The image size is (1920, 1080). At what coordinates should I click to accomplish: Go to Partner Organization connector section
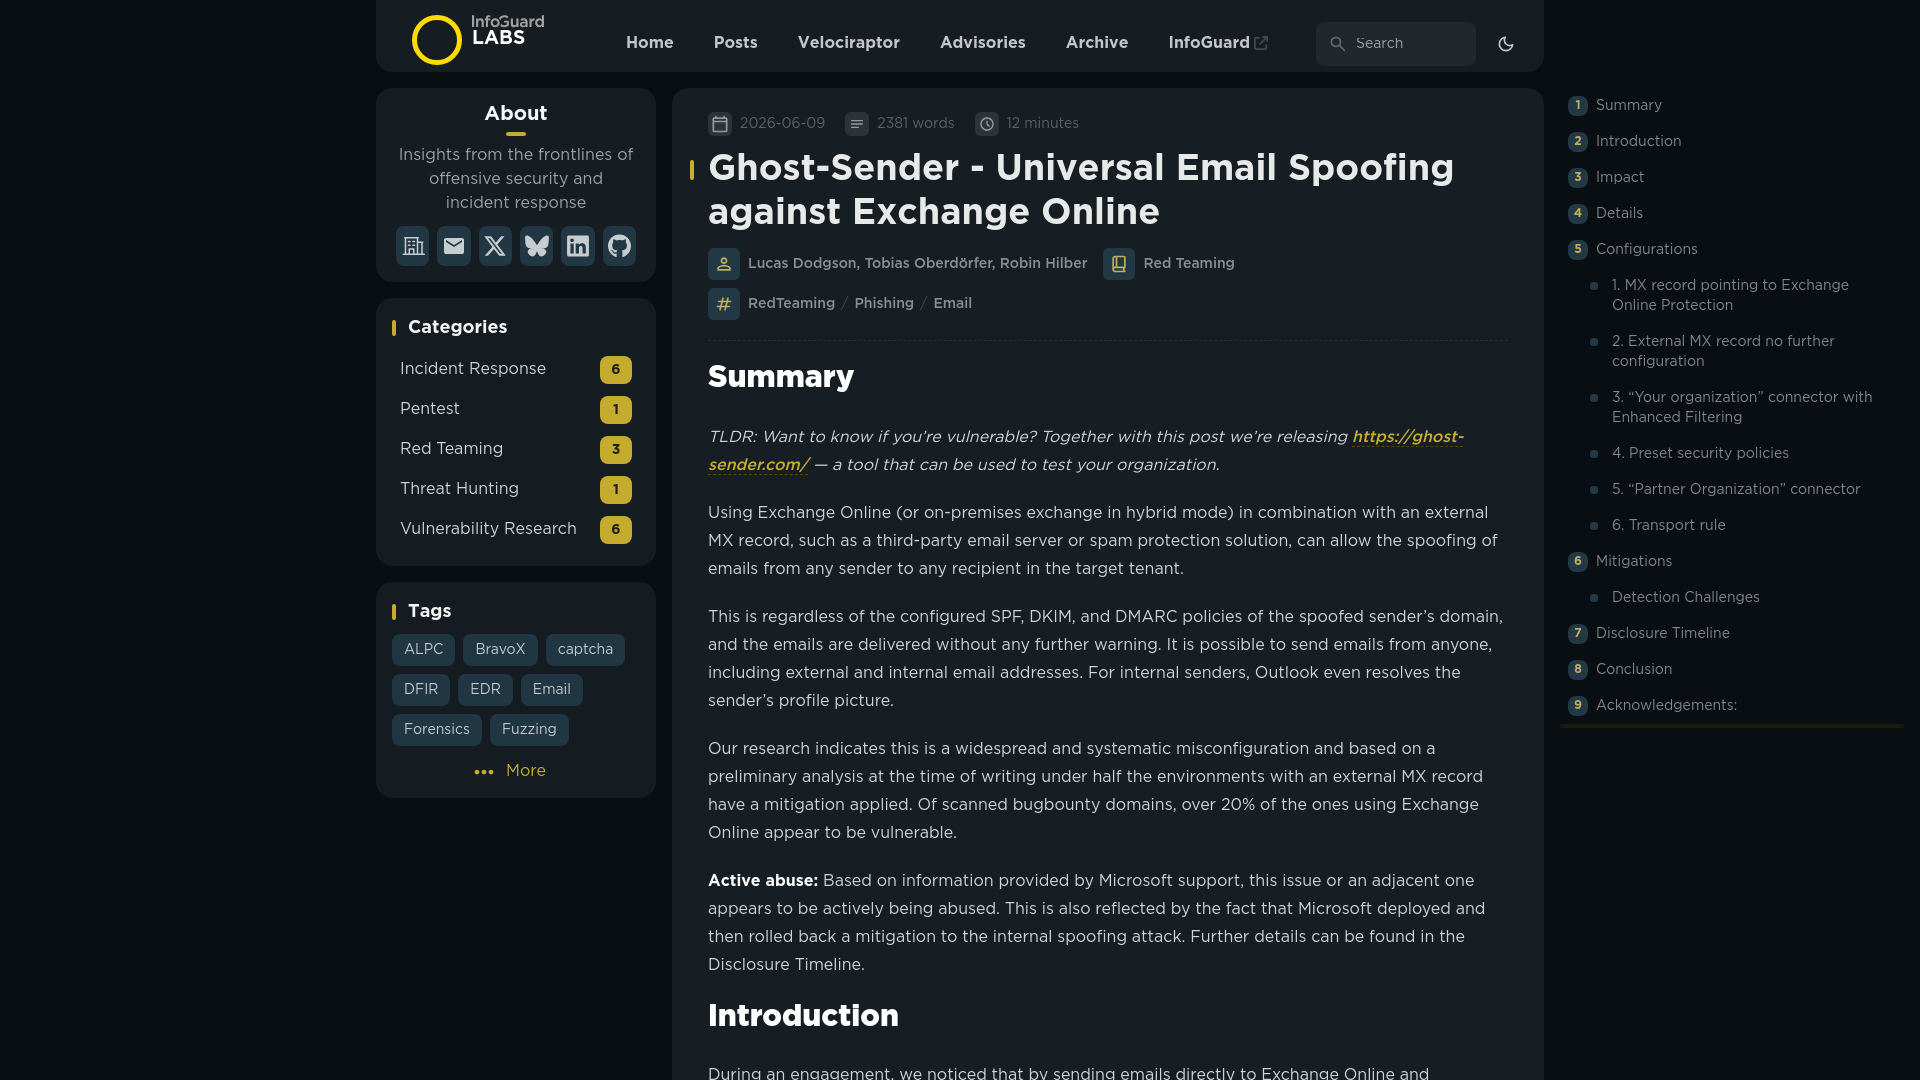coord(1736,489)
